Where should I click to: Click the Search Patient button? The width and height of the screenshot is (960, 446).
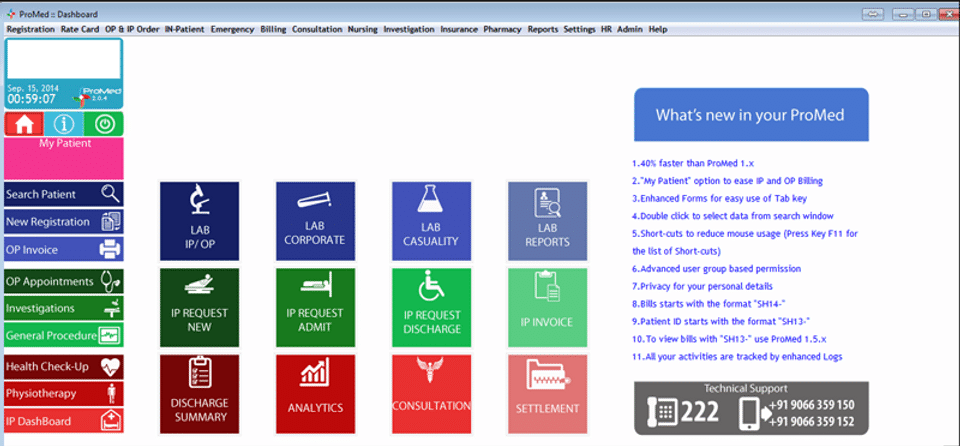pyautogui.click(x=64, y=194)
